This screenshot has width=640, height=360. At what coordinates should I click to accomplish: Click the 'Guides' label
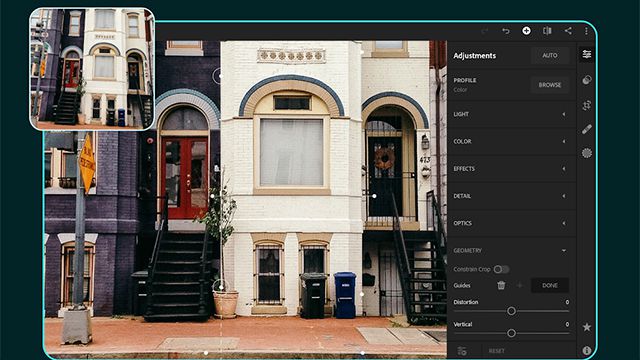pyautogui.click(x=462, y=285)
